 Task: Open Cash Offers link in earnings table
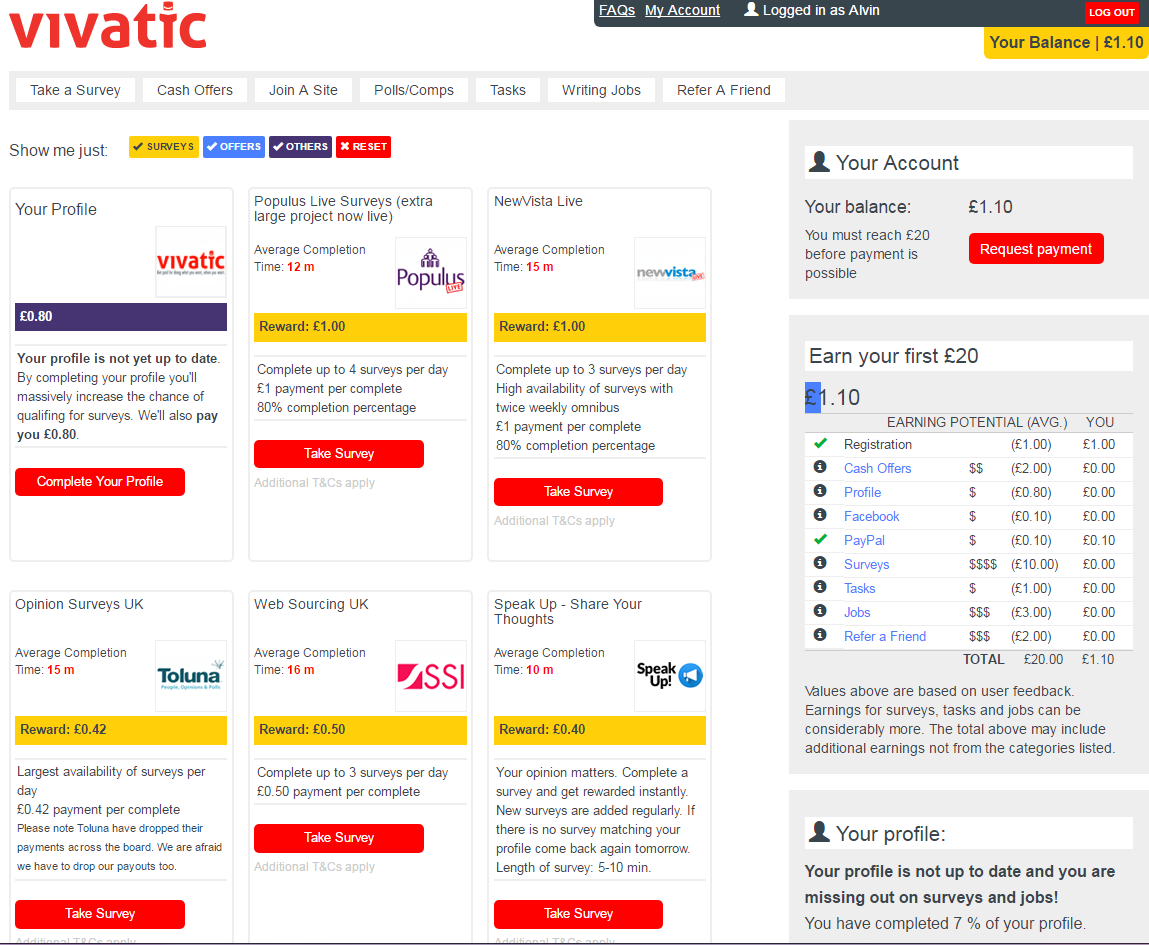click(877, 468)
